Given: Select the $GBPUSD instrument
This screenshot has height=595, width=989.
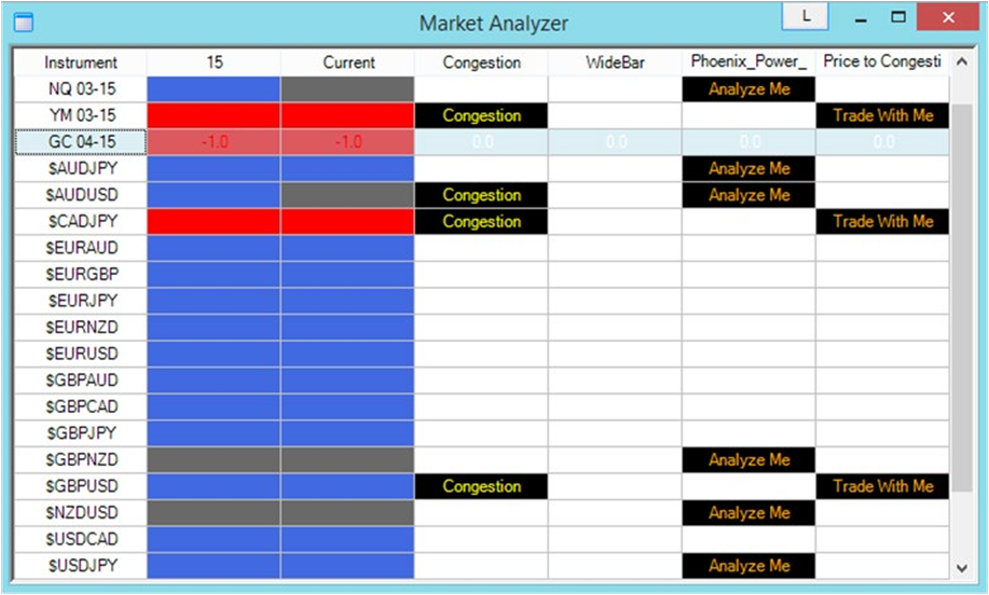Looking at the screenshot, I should point(81,486).
